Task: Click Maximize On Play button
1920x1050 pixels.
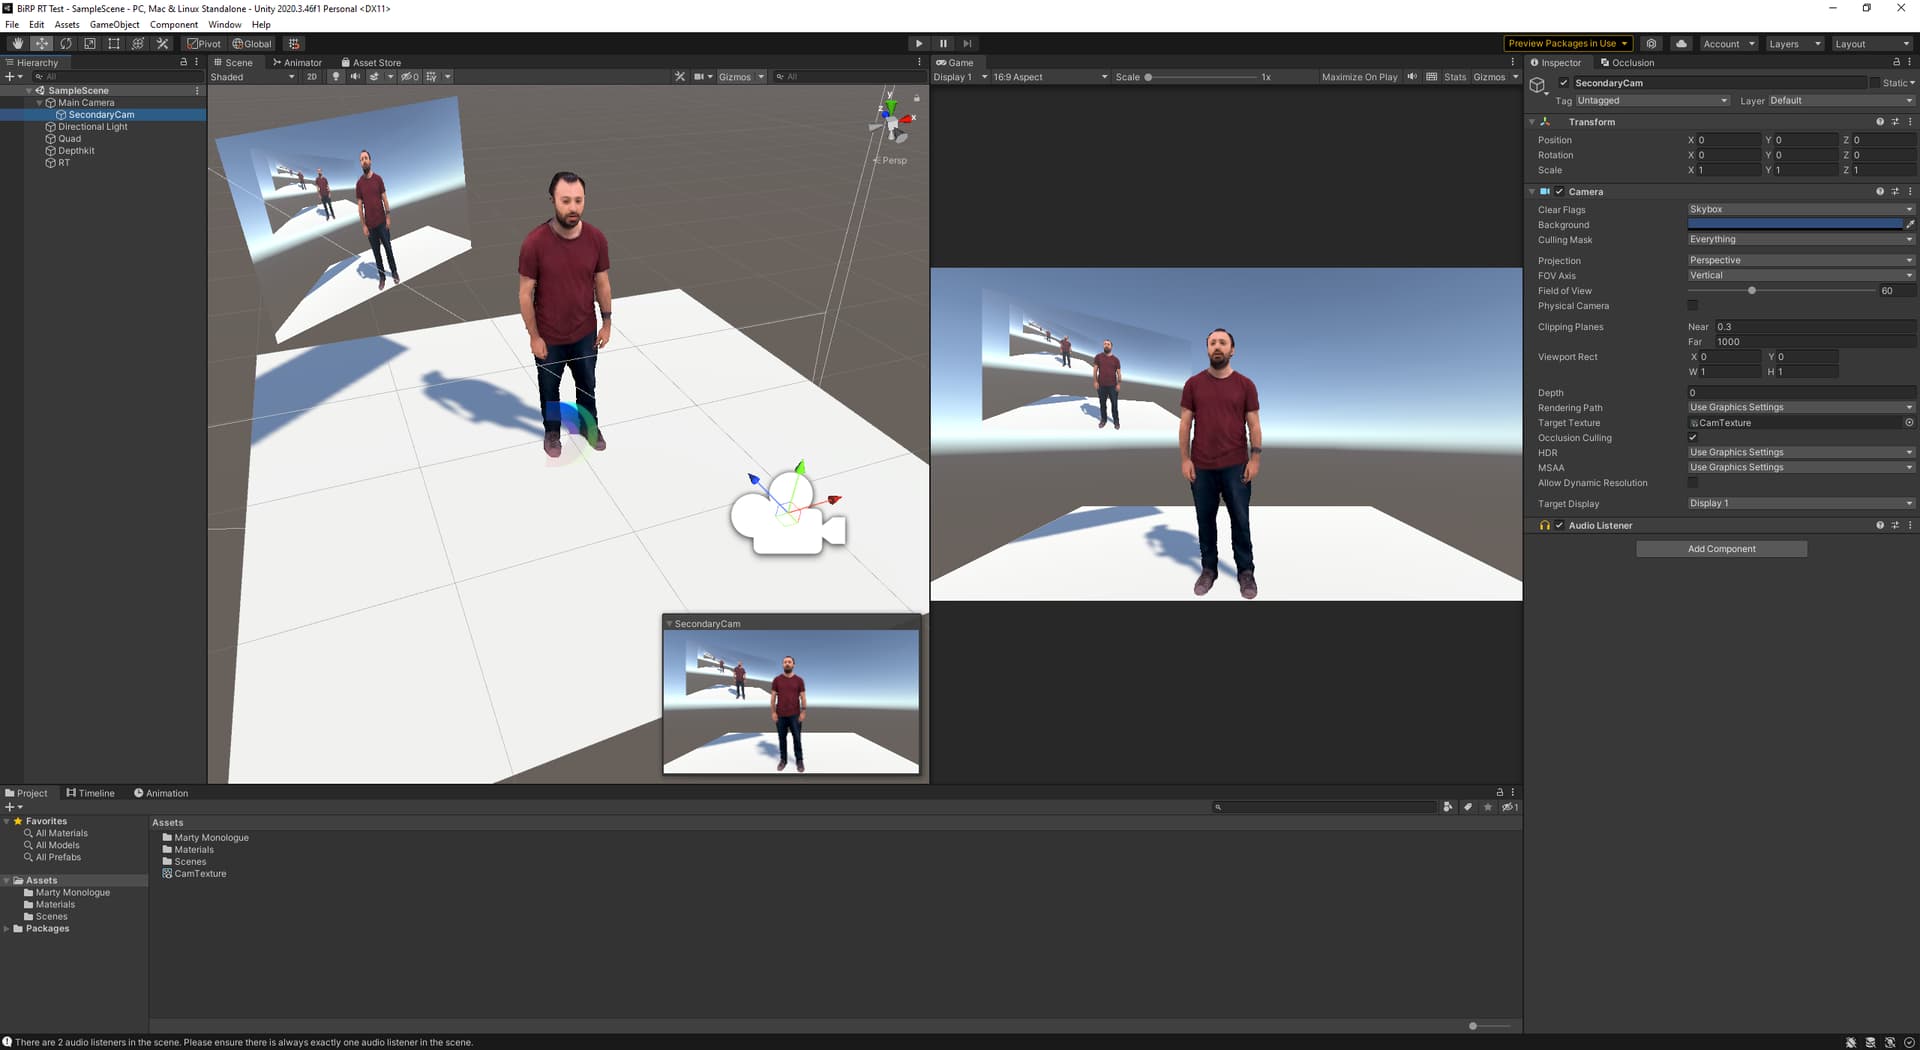Action: pyautogui.click(x=1359, y=77)
